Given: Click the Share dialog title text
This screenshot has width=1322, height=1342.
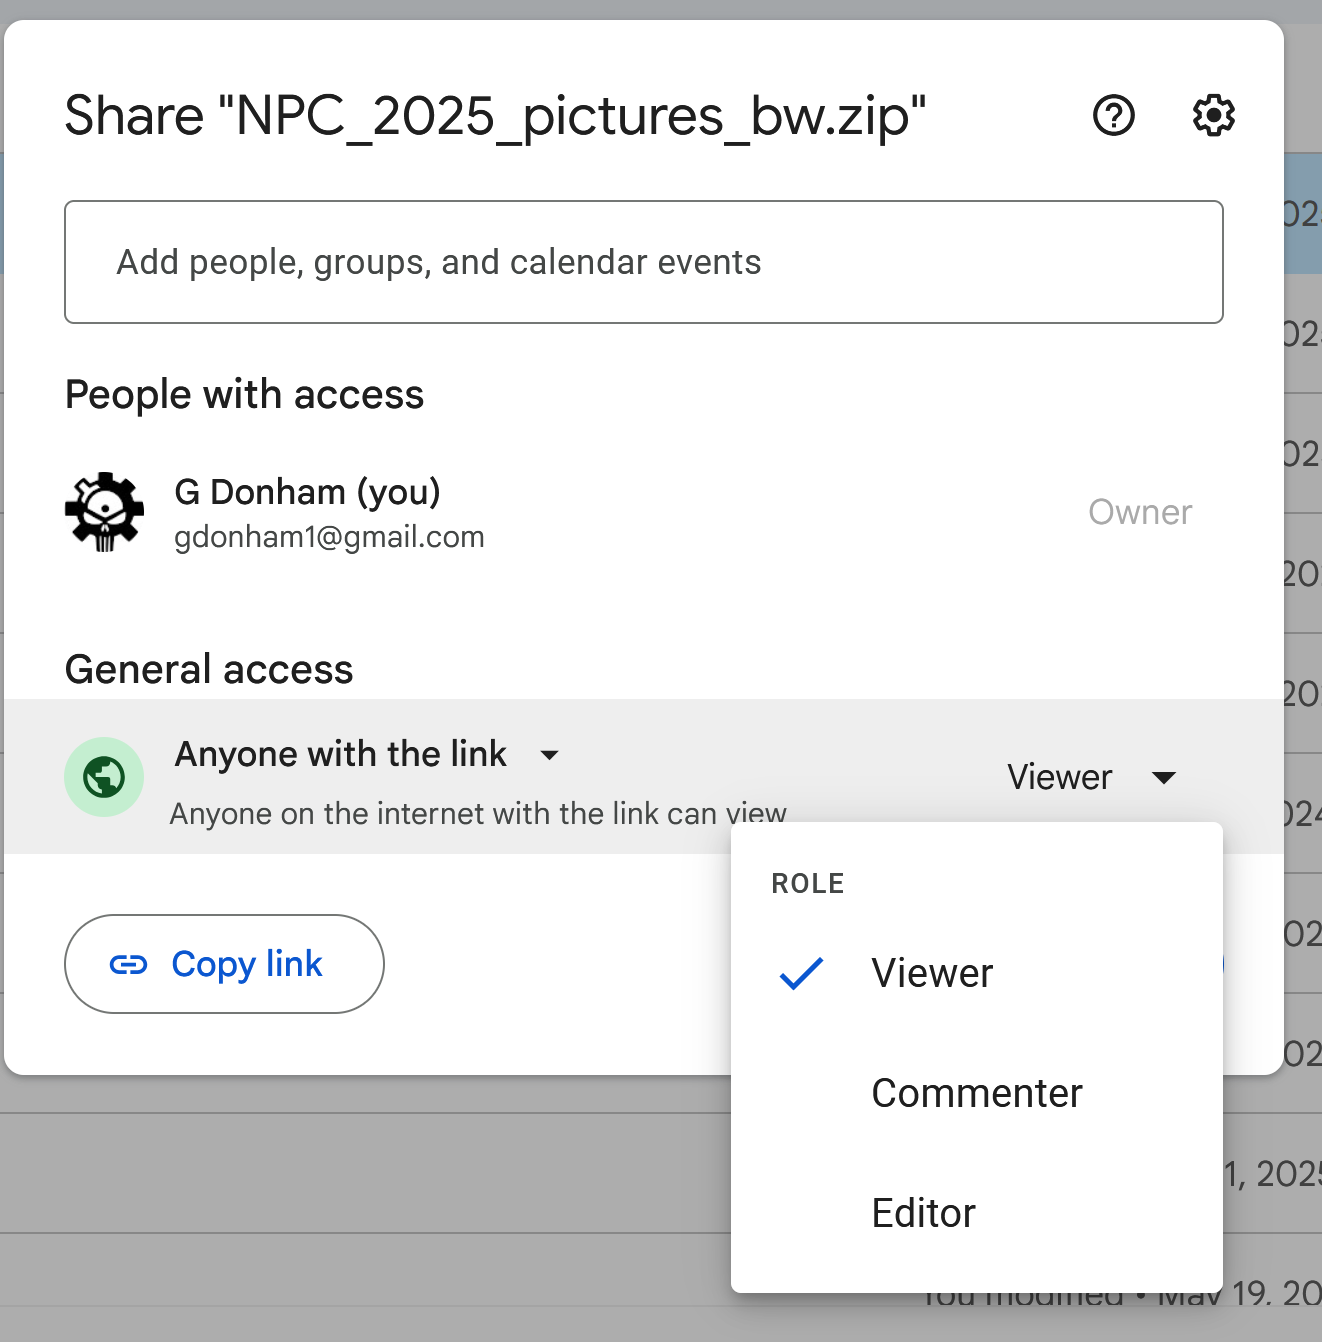Looking at the screenshot, I should pyautogui.click(x=495, y=116).
